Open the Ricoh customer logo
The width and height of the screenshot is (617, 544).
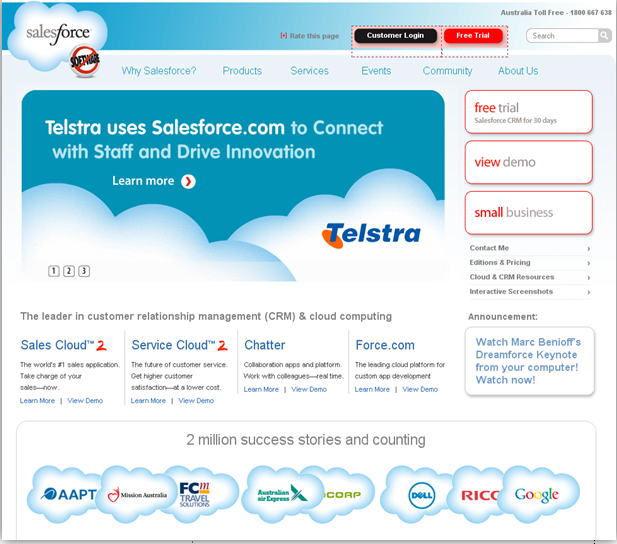click(x=479, y=495)
